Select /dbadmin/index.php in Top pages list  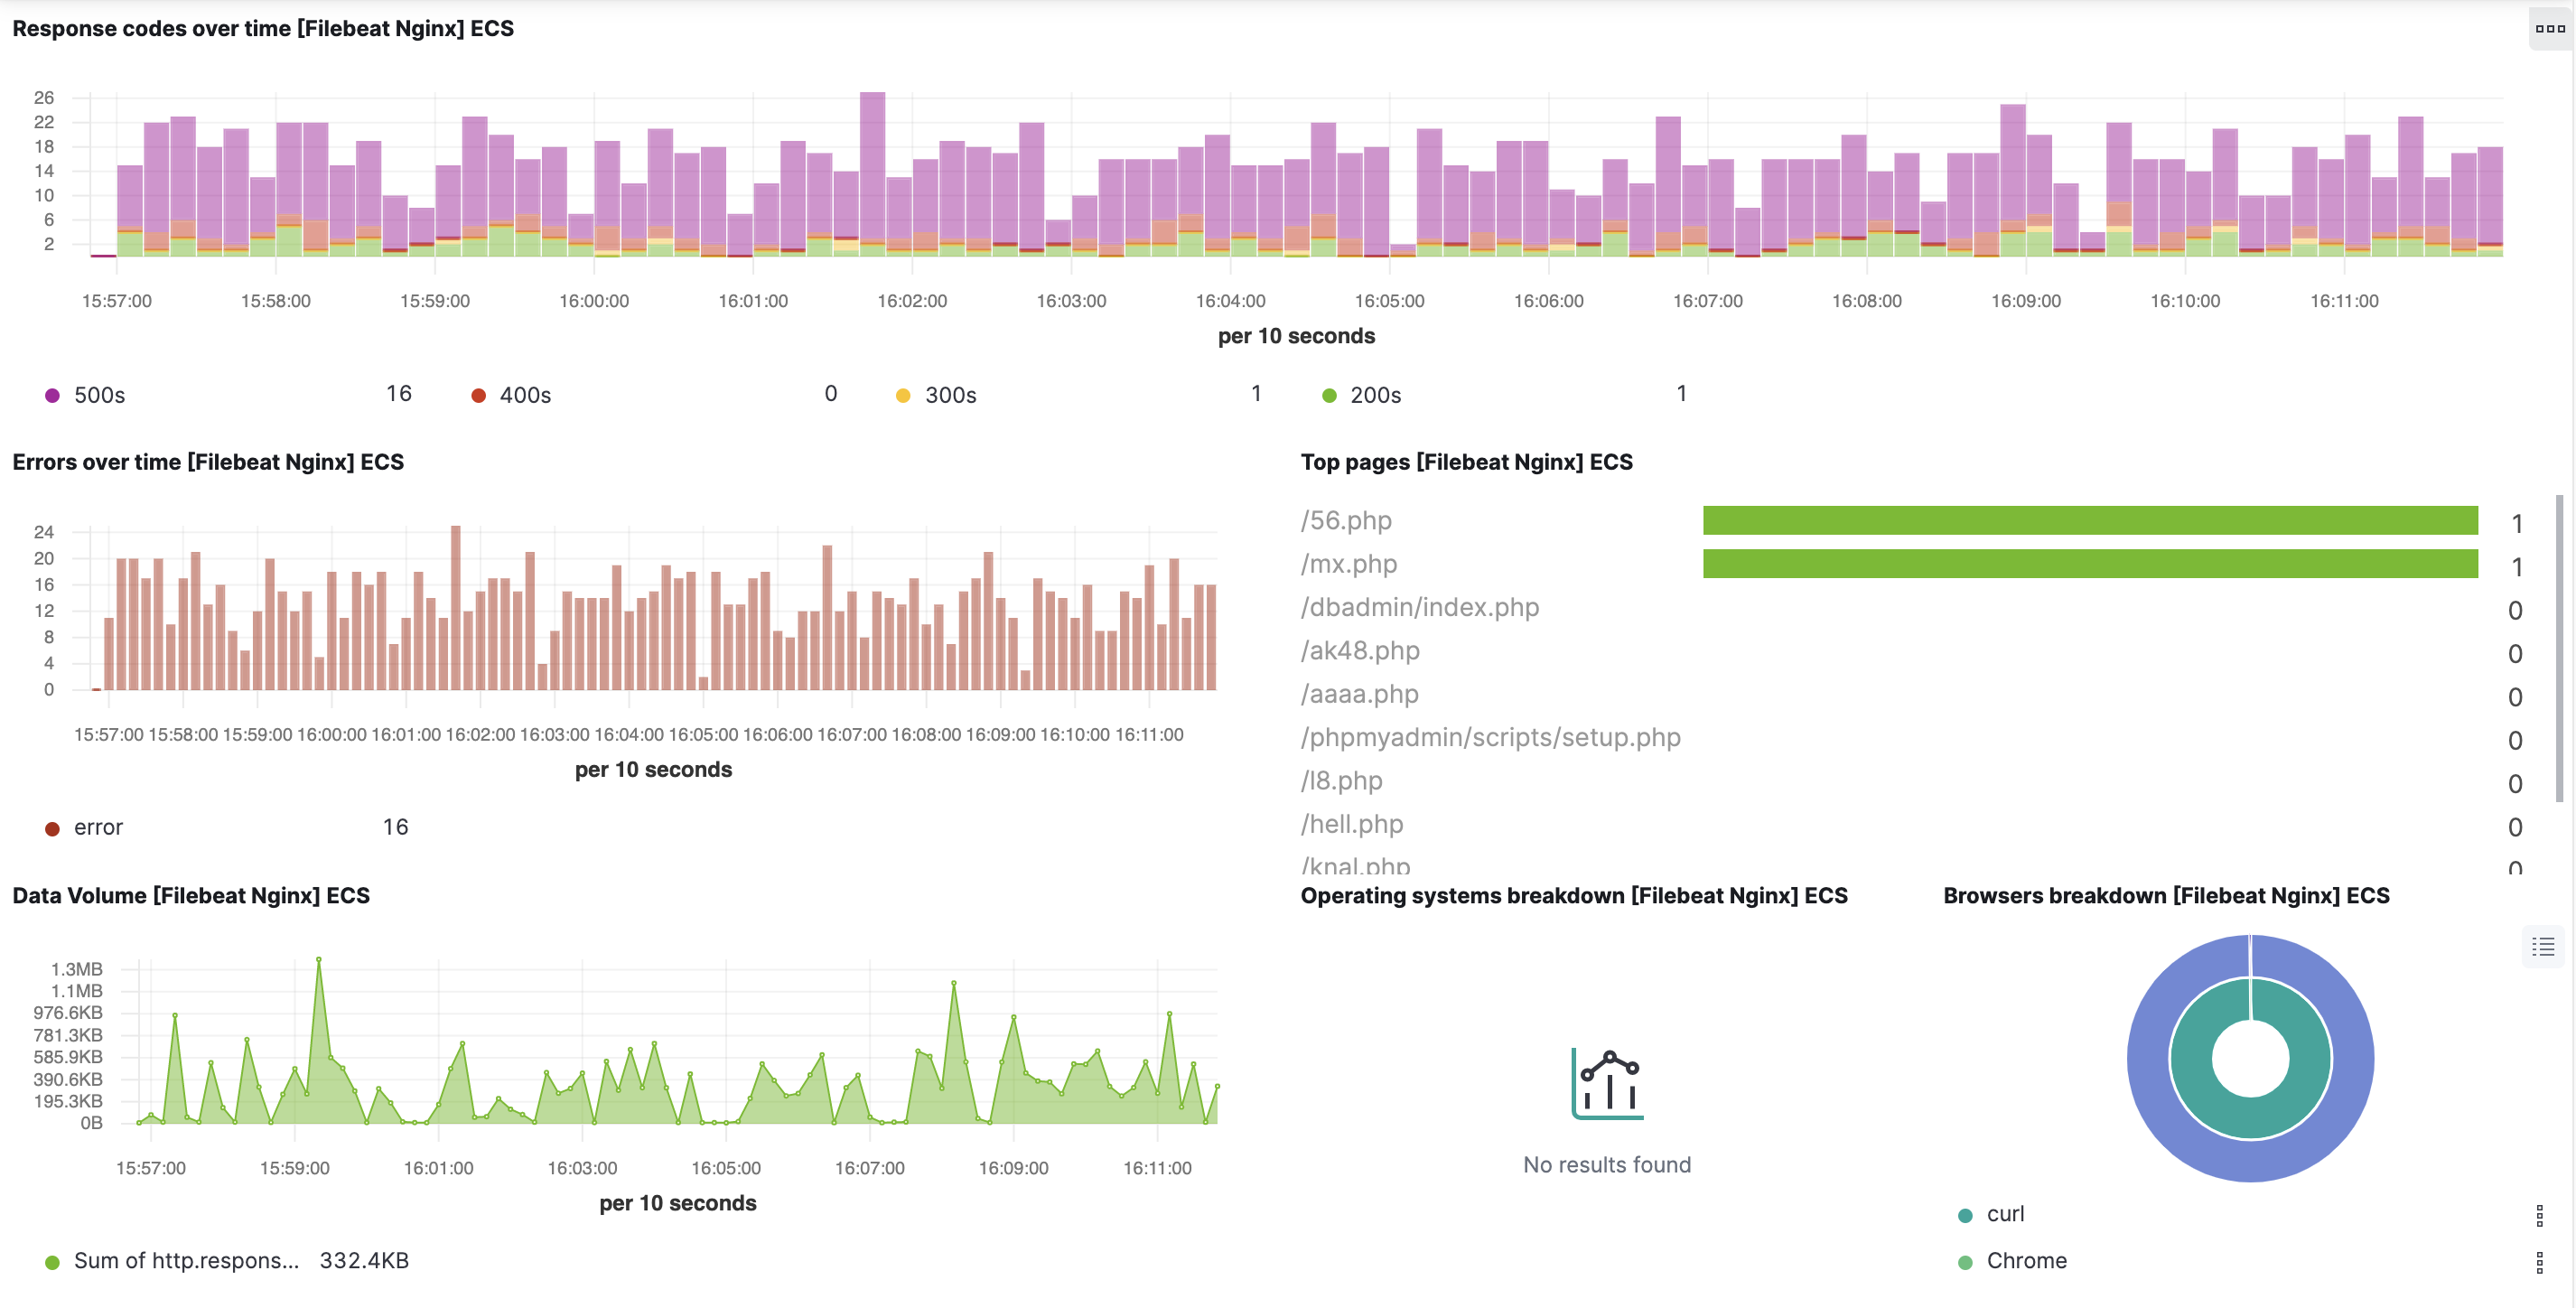point(1419,608)
